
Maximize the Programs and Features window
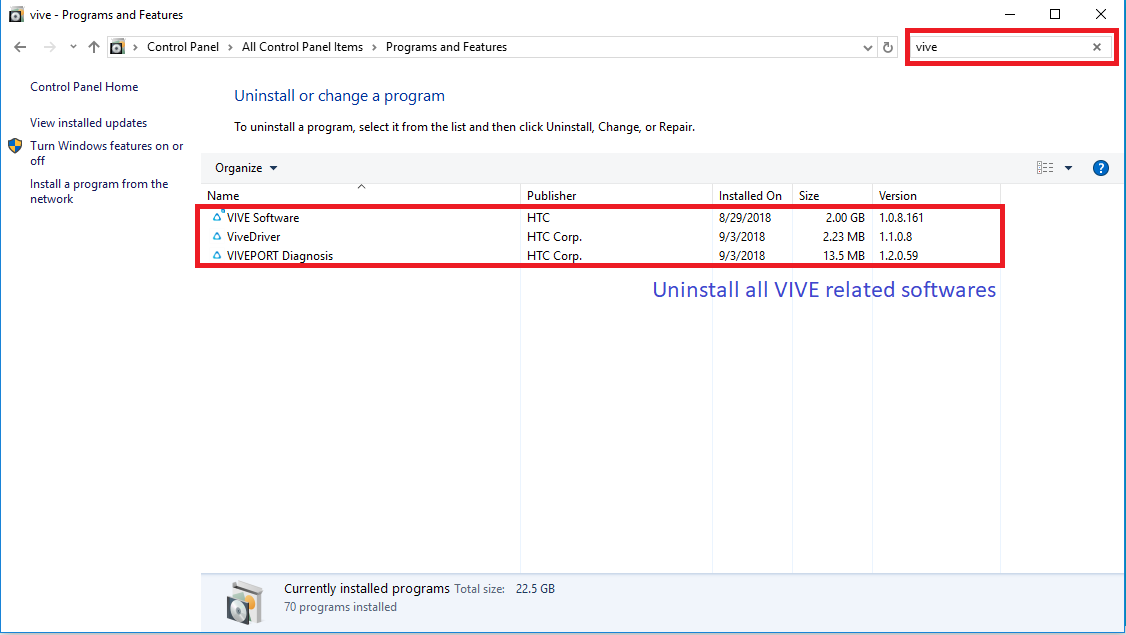pyautogui.click(x=1055, y=14)
